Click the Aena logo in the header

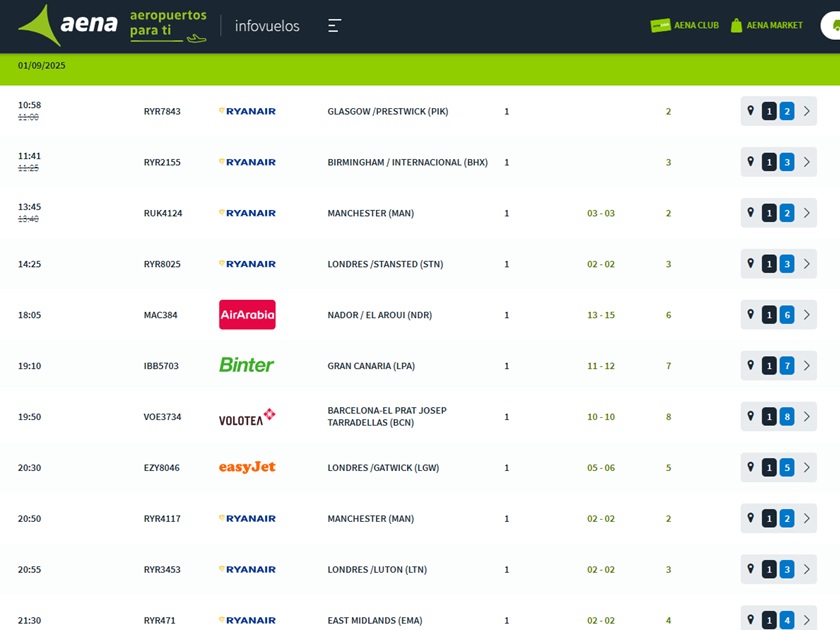[68, 25]
